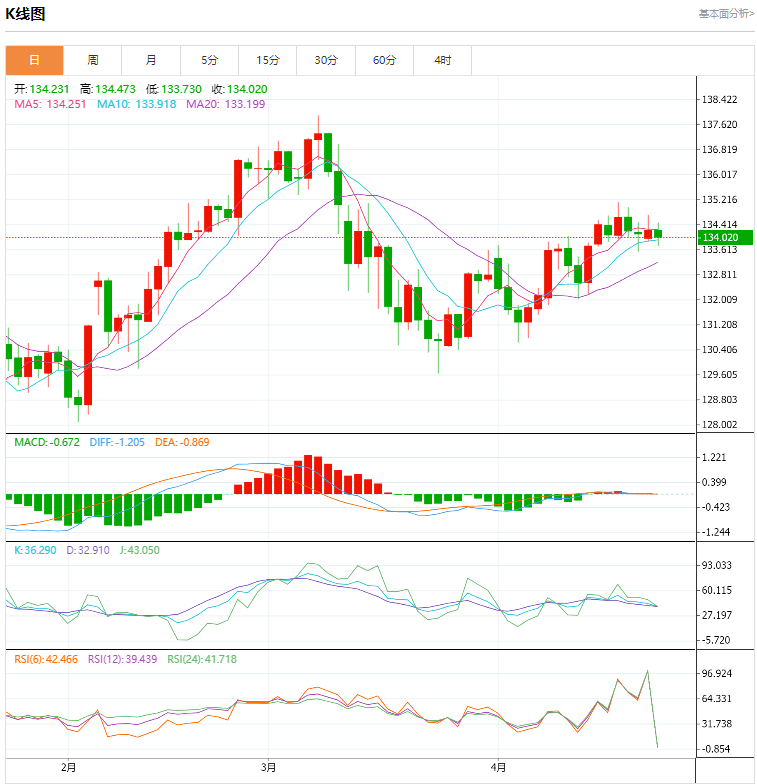Click the 3月 date axis label
This screenshot has width=757, height=784.
click(x=268, y=767)
